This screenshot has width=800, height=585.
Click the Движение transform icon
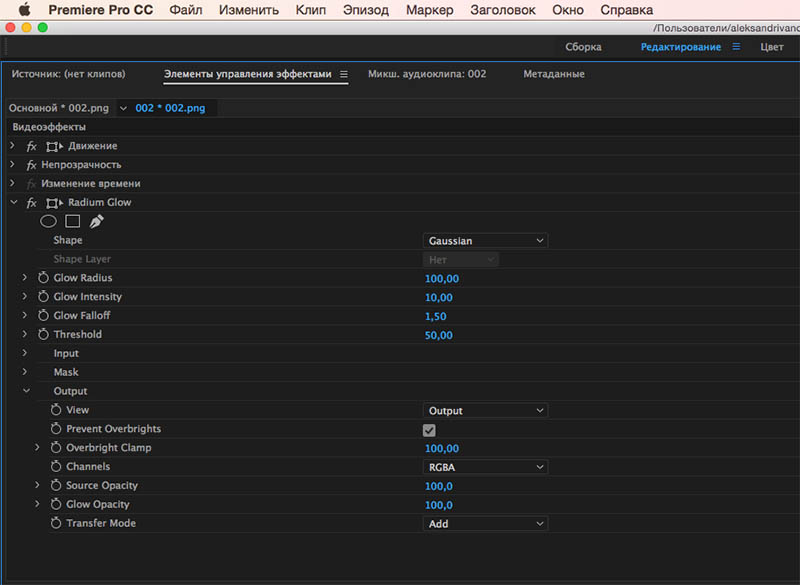(54, 146)
